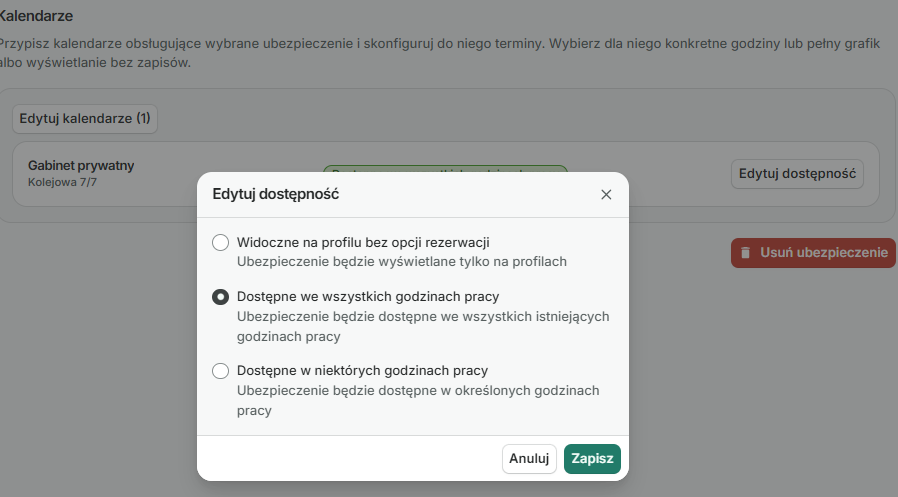Click the Zapisz button
The width and height of the screenshot is (898, 497).
click(x=592, y=459)
